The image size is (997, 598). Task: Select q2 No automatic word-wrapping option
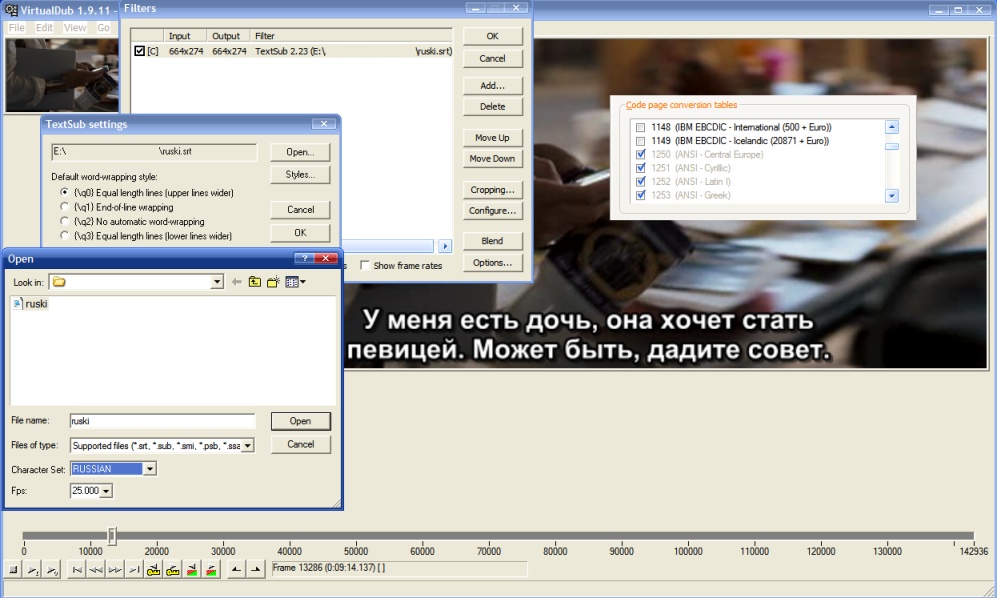(64, 221)
